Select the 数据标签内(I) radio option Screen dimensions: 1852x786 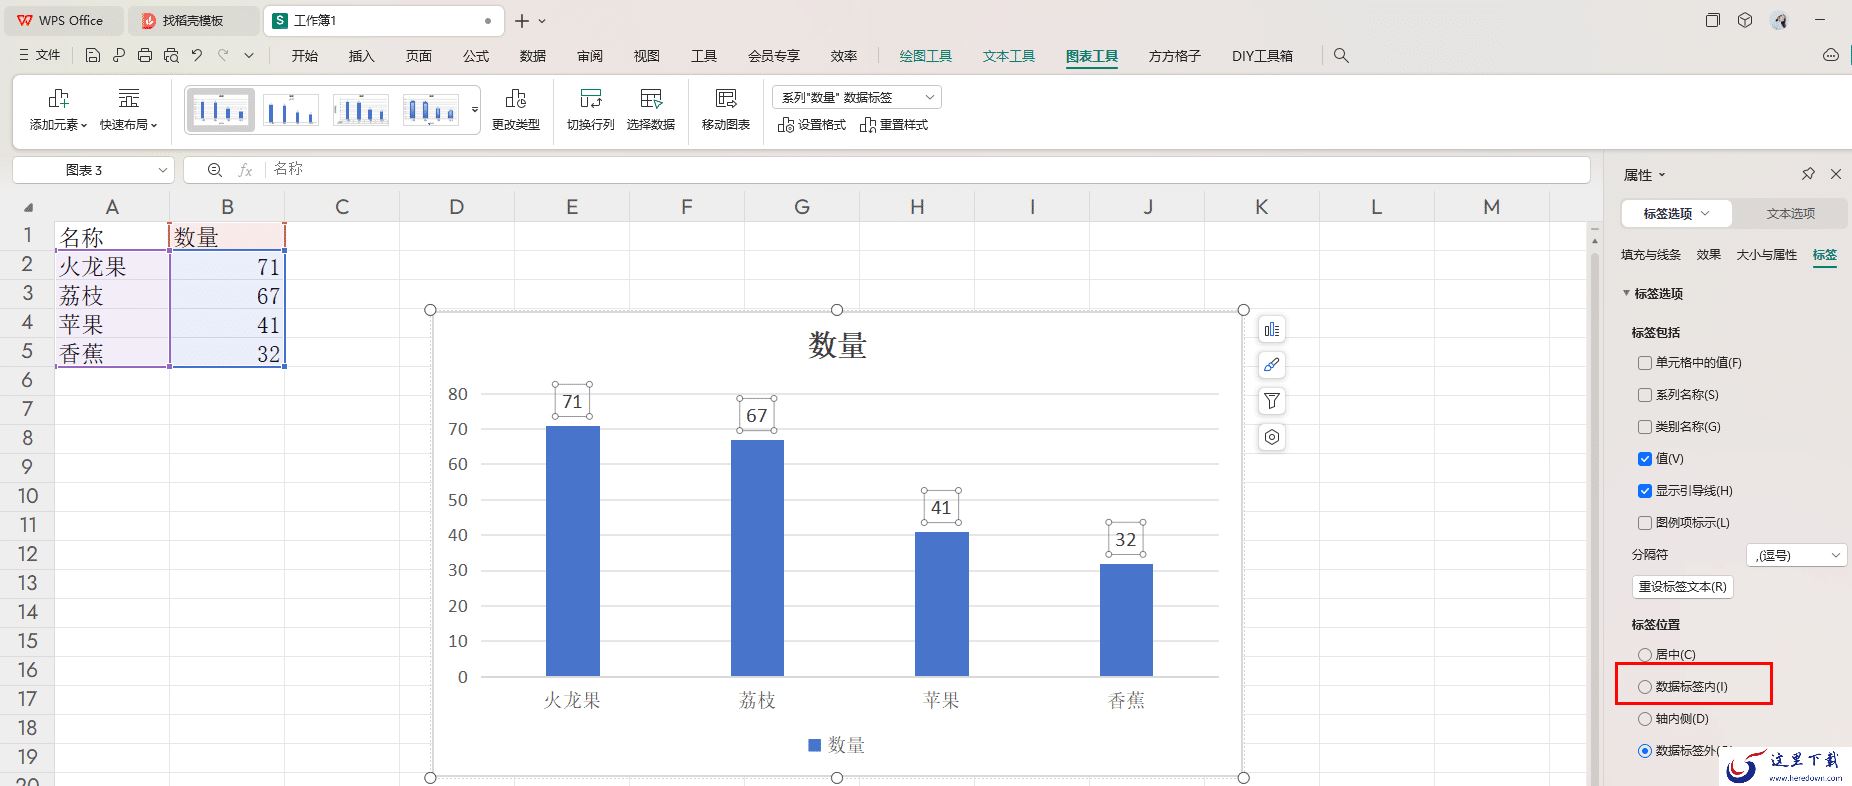point(1645,687)
